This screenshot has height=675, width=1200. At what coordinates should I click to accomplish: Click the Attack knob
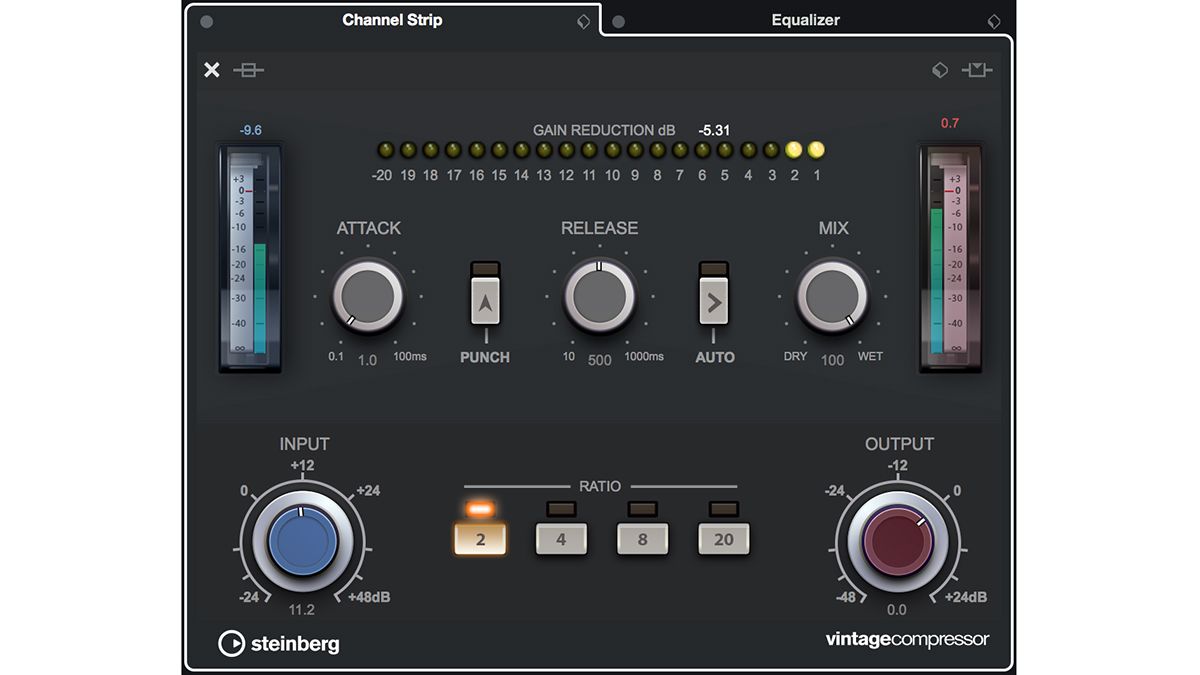coord(368,296)
